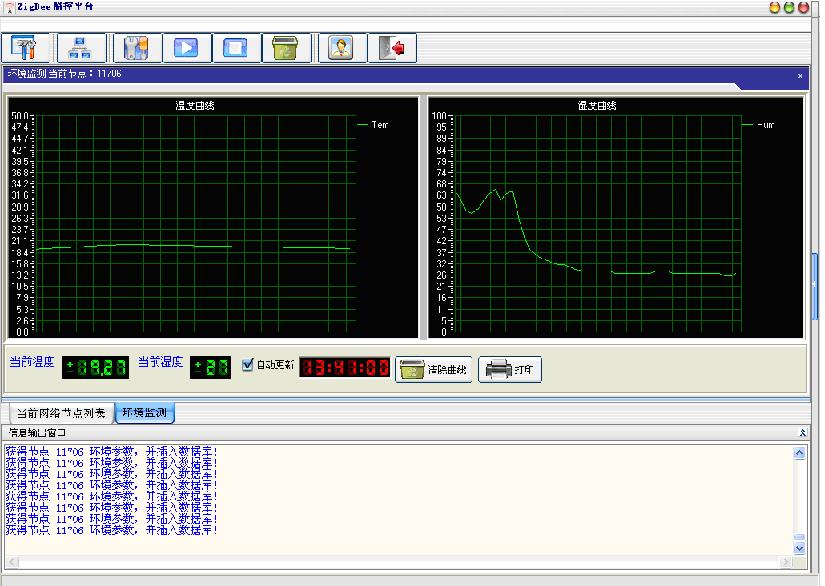Viewport: 825px width, 586px height.
Task: Click the output log scroll down arrow
Action: coord(799,548)
